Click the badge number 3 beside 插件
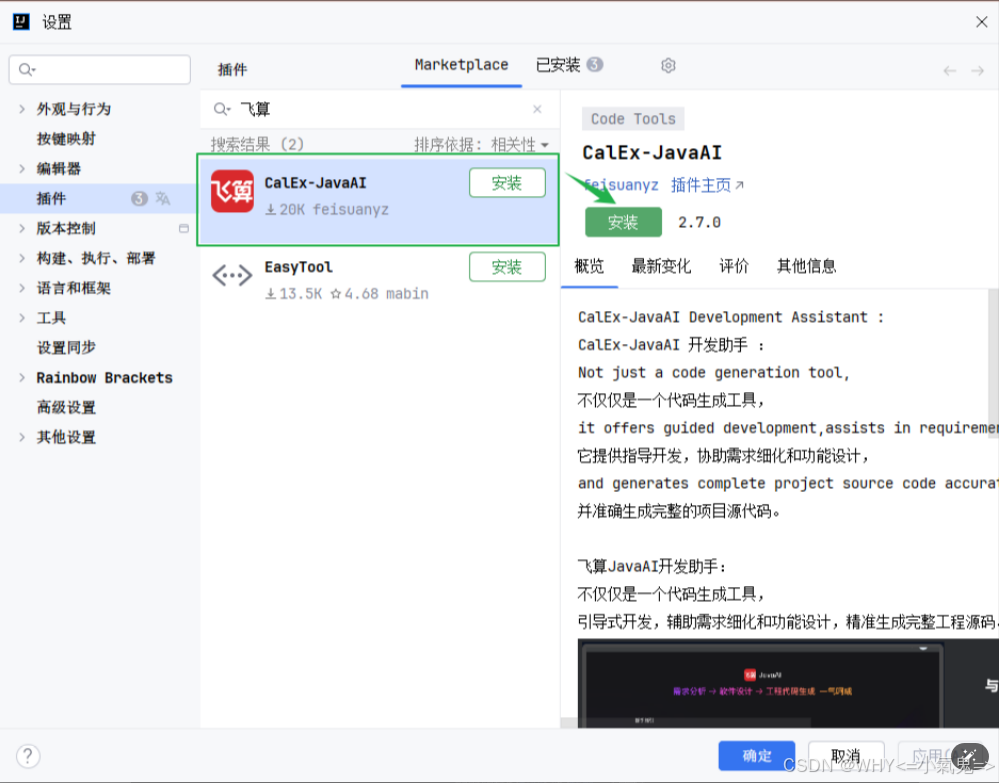This screenshot has height=783, width=999. (x=139, y=198)
